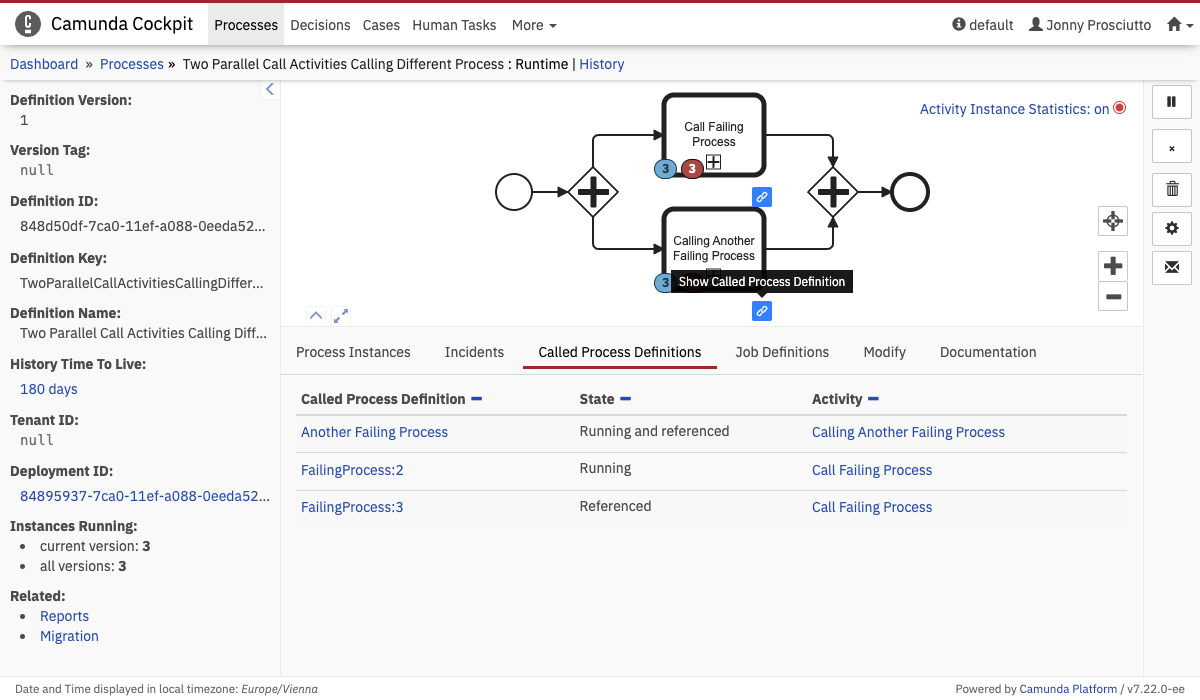Collapse the left sidebar with chevron
Image resolution: width=1200 pixels, height=700 pixels.
(x=269, y=90)
